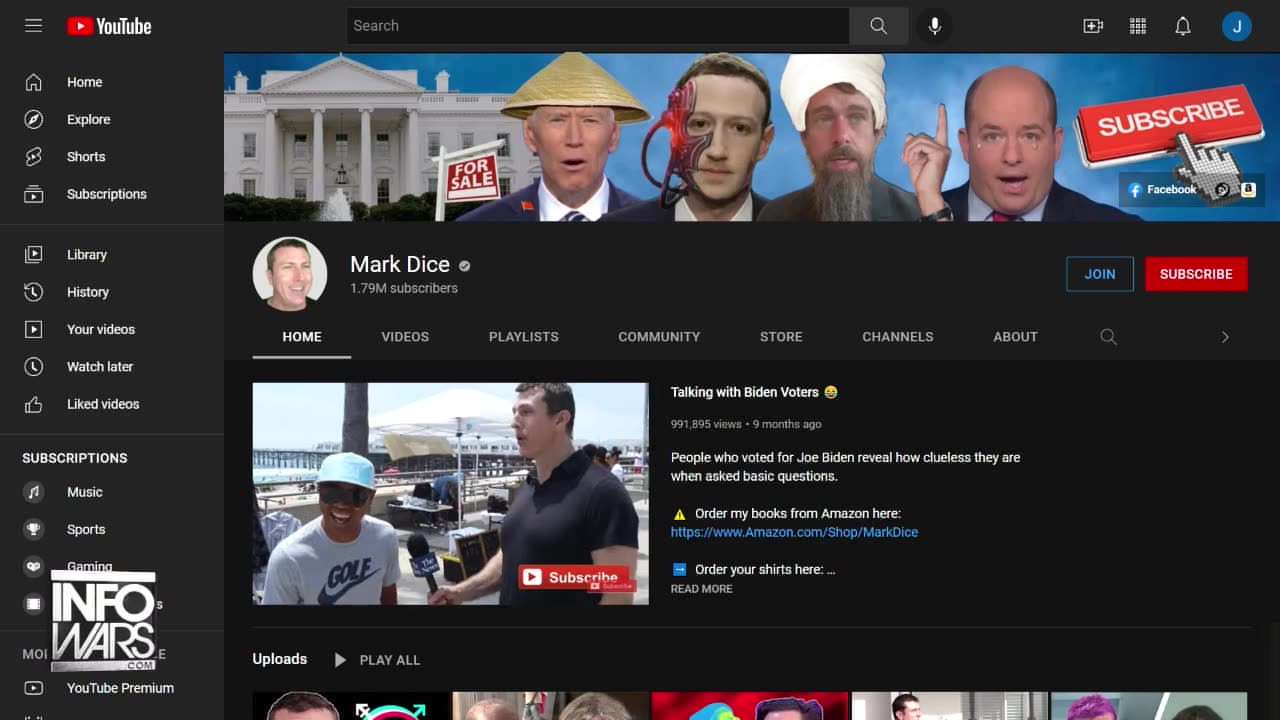Image resolution: width=1280 pixels, height=720 pixels.
Task: Open the Channels tab
Action: click(x=898, y=337)
